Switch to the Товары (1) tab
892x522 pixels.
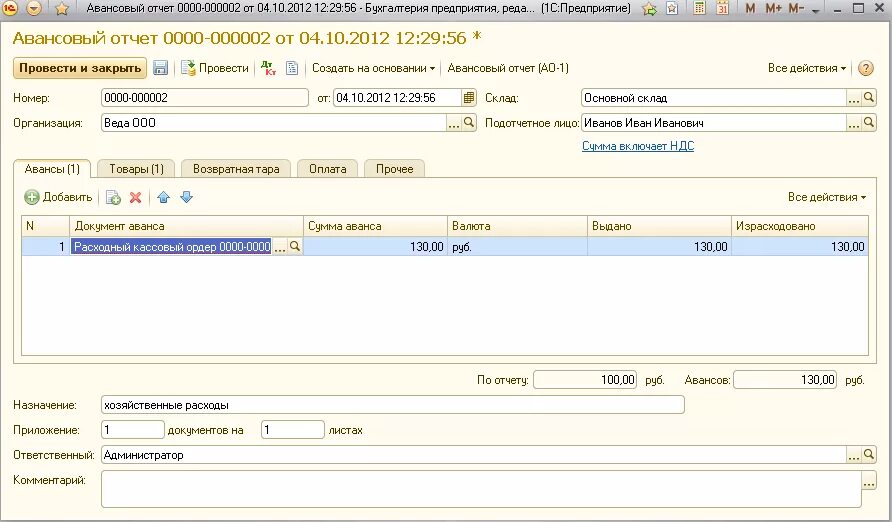136,169
